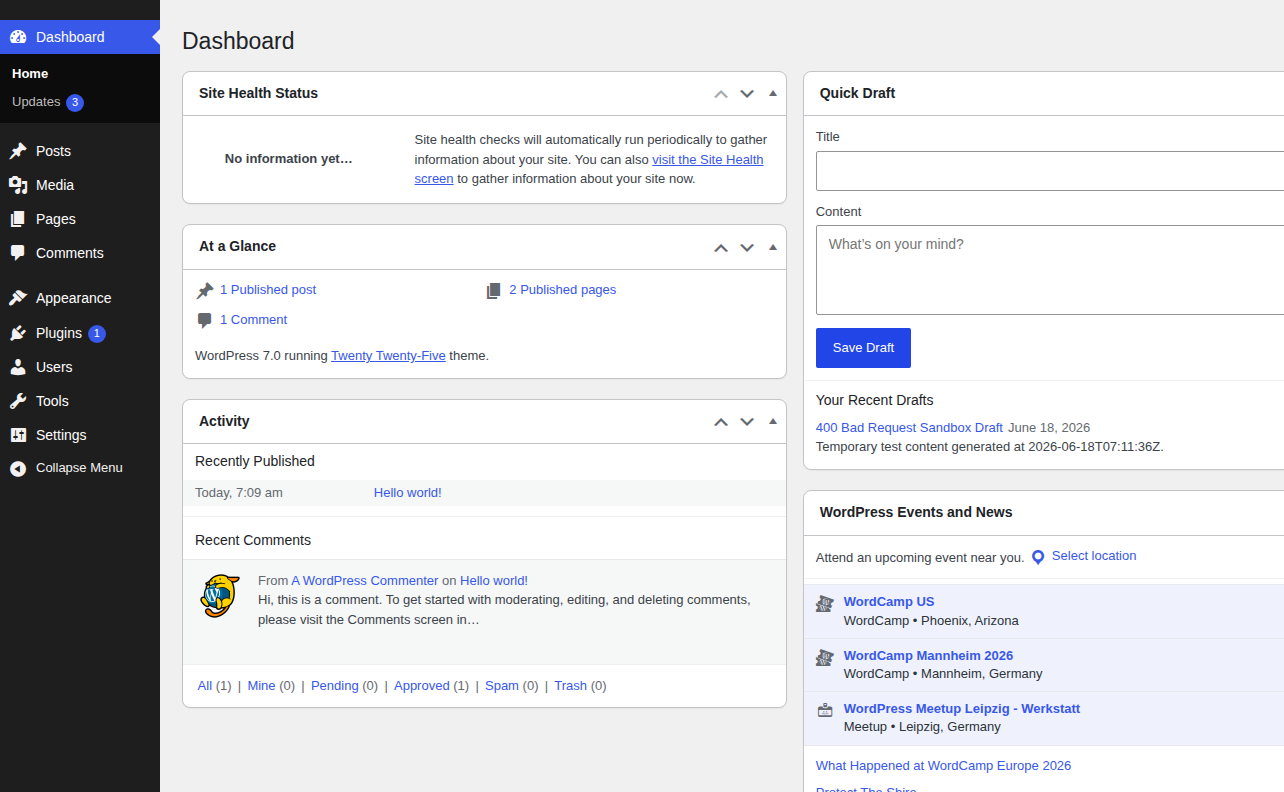Viewport: 1284px width, 792px height.
Task: Open the 2 Published pages link
Action: (x=562, y=290)
